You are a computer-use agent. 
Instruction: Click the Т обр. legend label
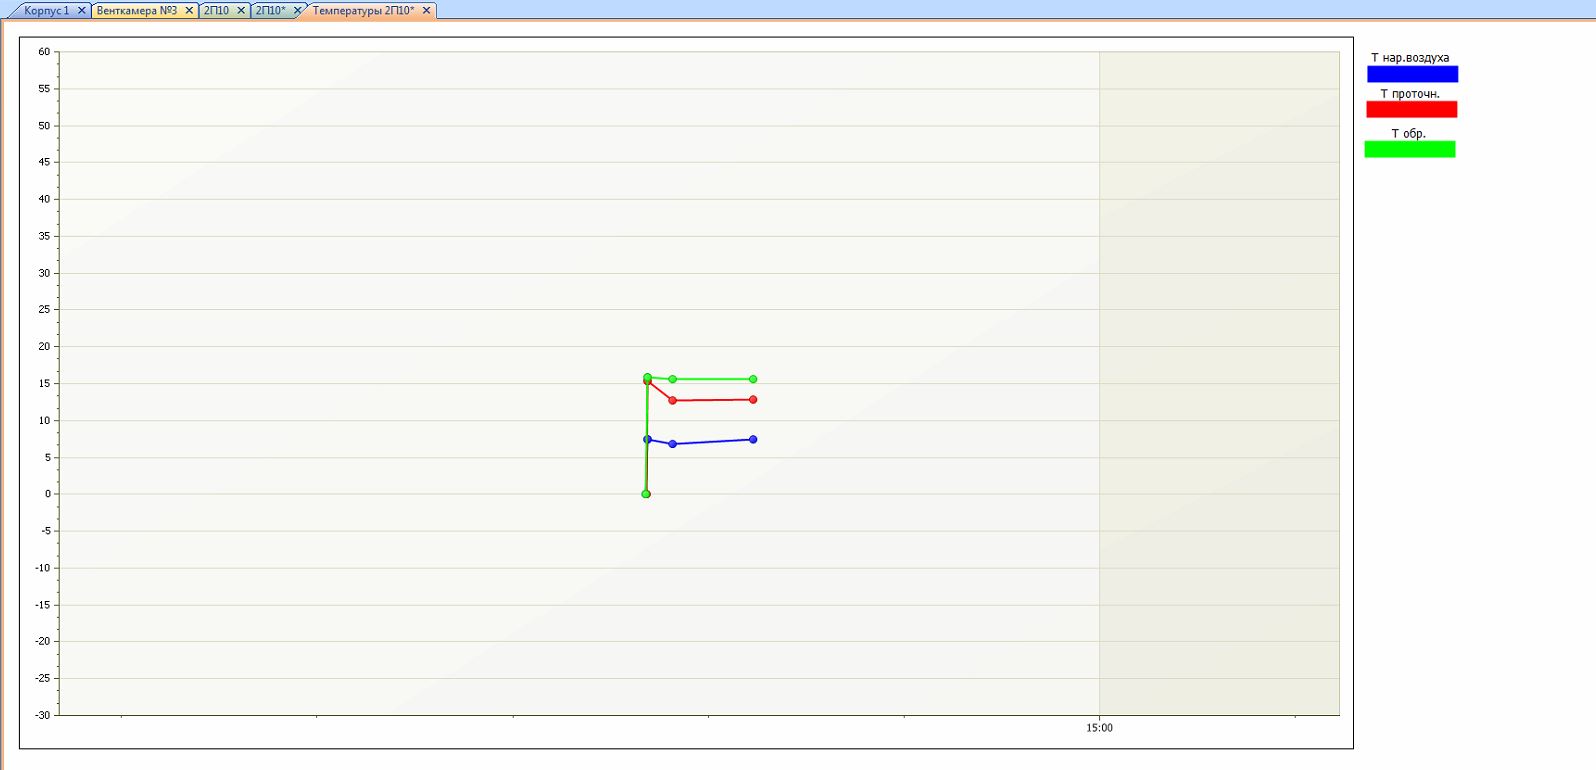[x=1408, y=133]
